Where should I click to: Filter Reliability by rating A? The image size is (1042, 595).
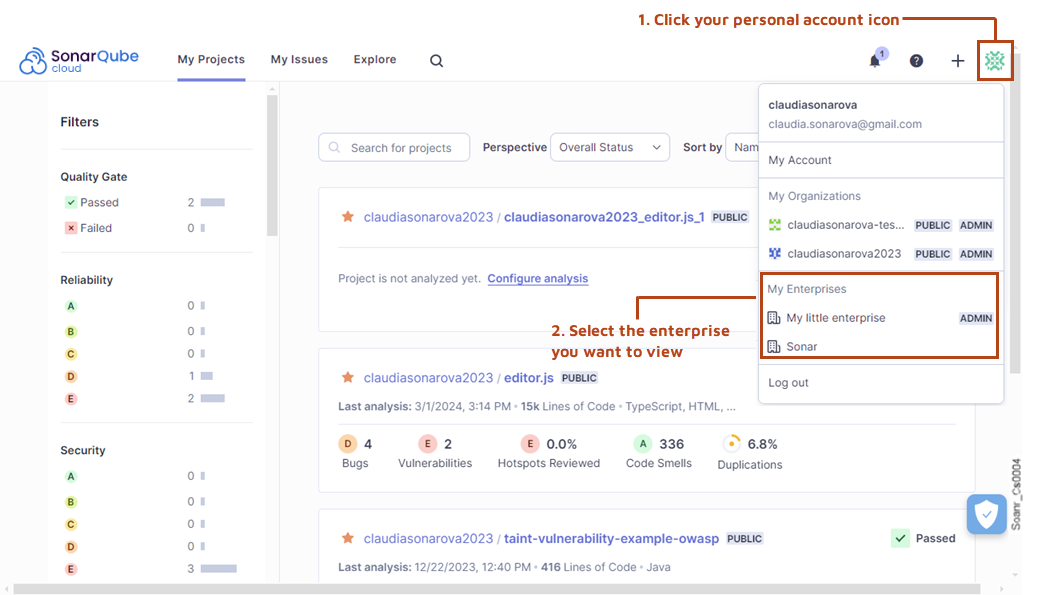tap(71, 306)
